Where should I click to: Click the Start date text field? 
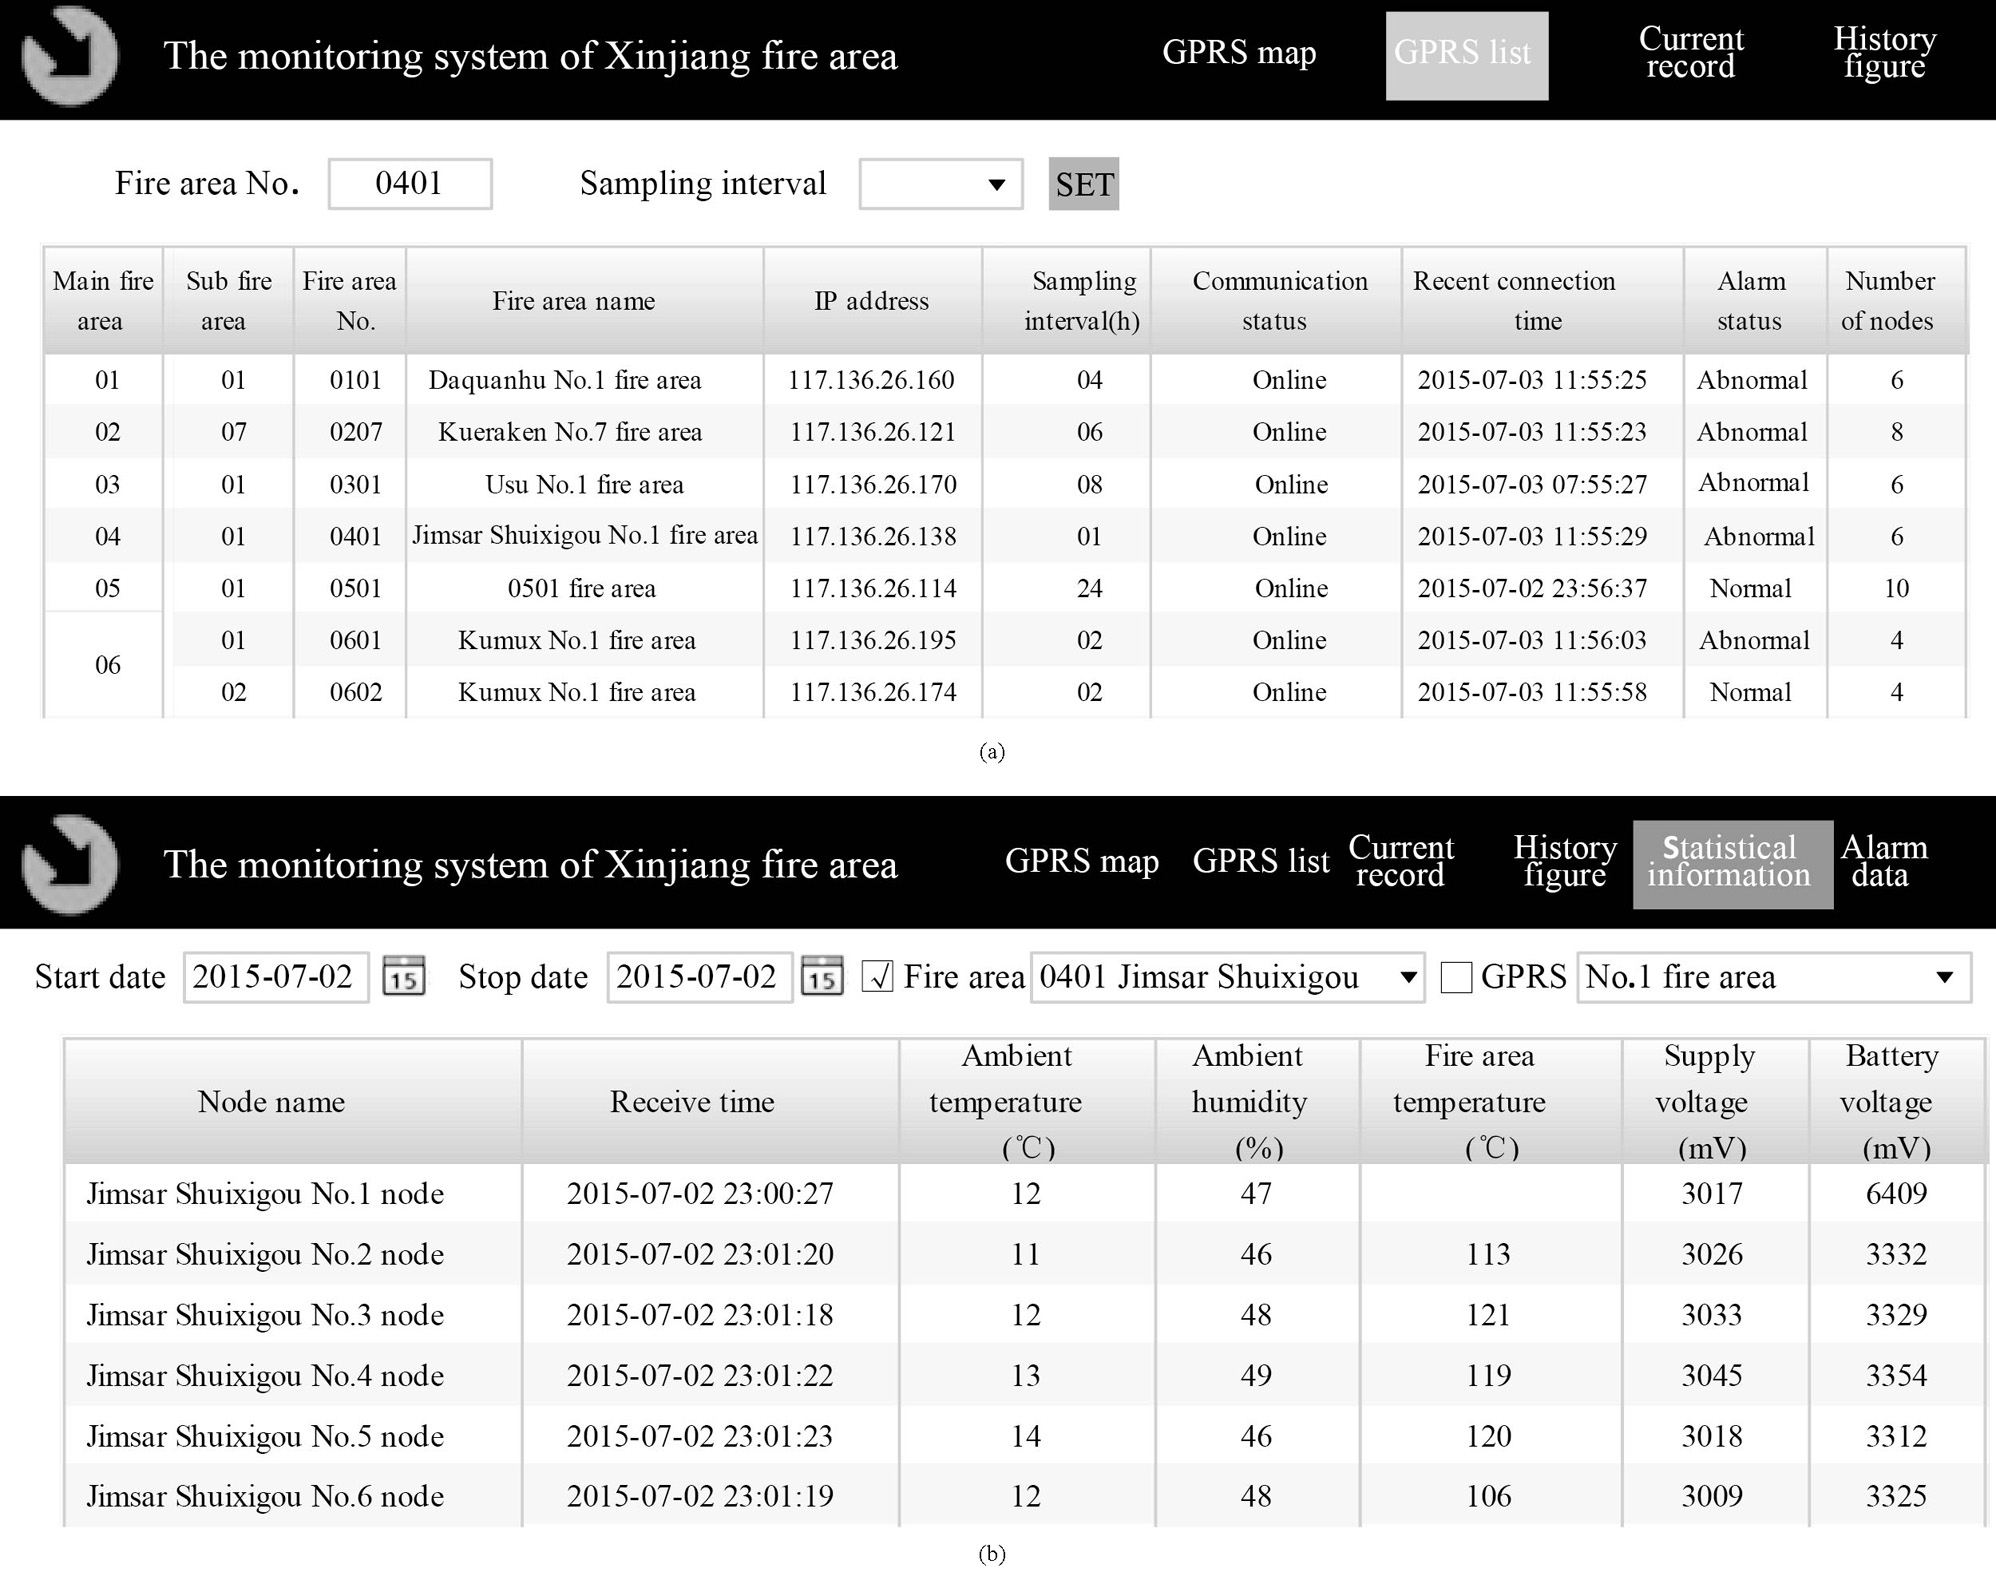pyautogui.click(x=275, y=977)
